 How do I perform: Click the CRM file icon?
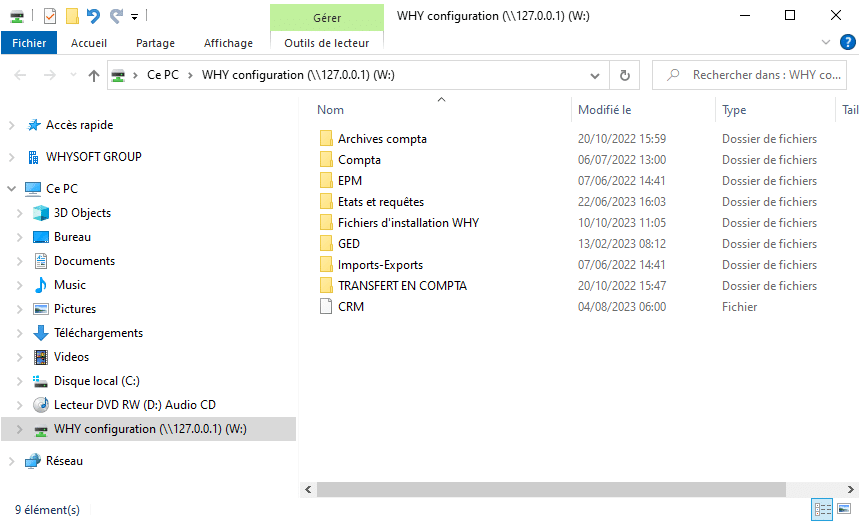[x=326, y=307]
